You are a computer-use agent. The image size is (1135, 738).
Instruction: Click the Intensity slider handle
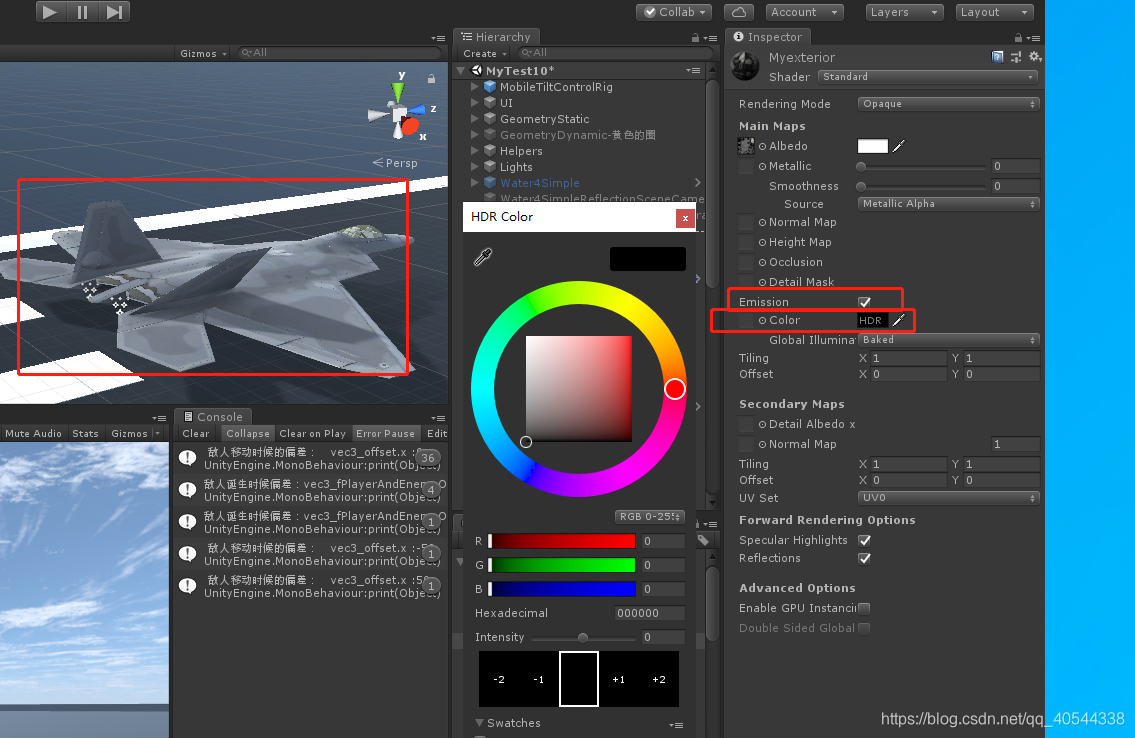tap(583, 637)
